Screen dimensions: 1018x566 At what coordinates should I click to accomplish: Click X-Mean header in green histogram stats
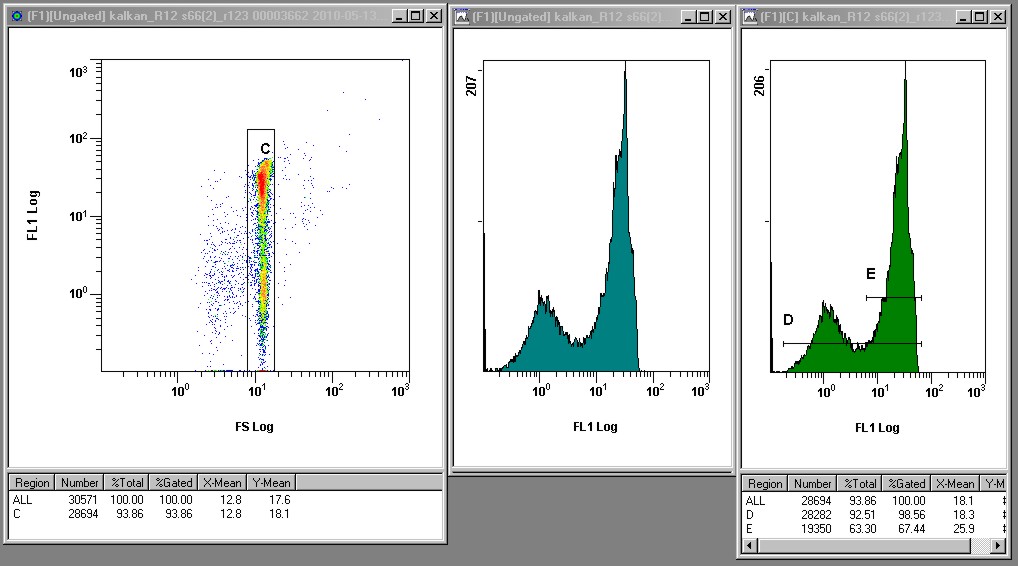[955, 483]
